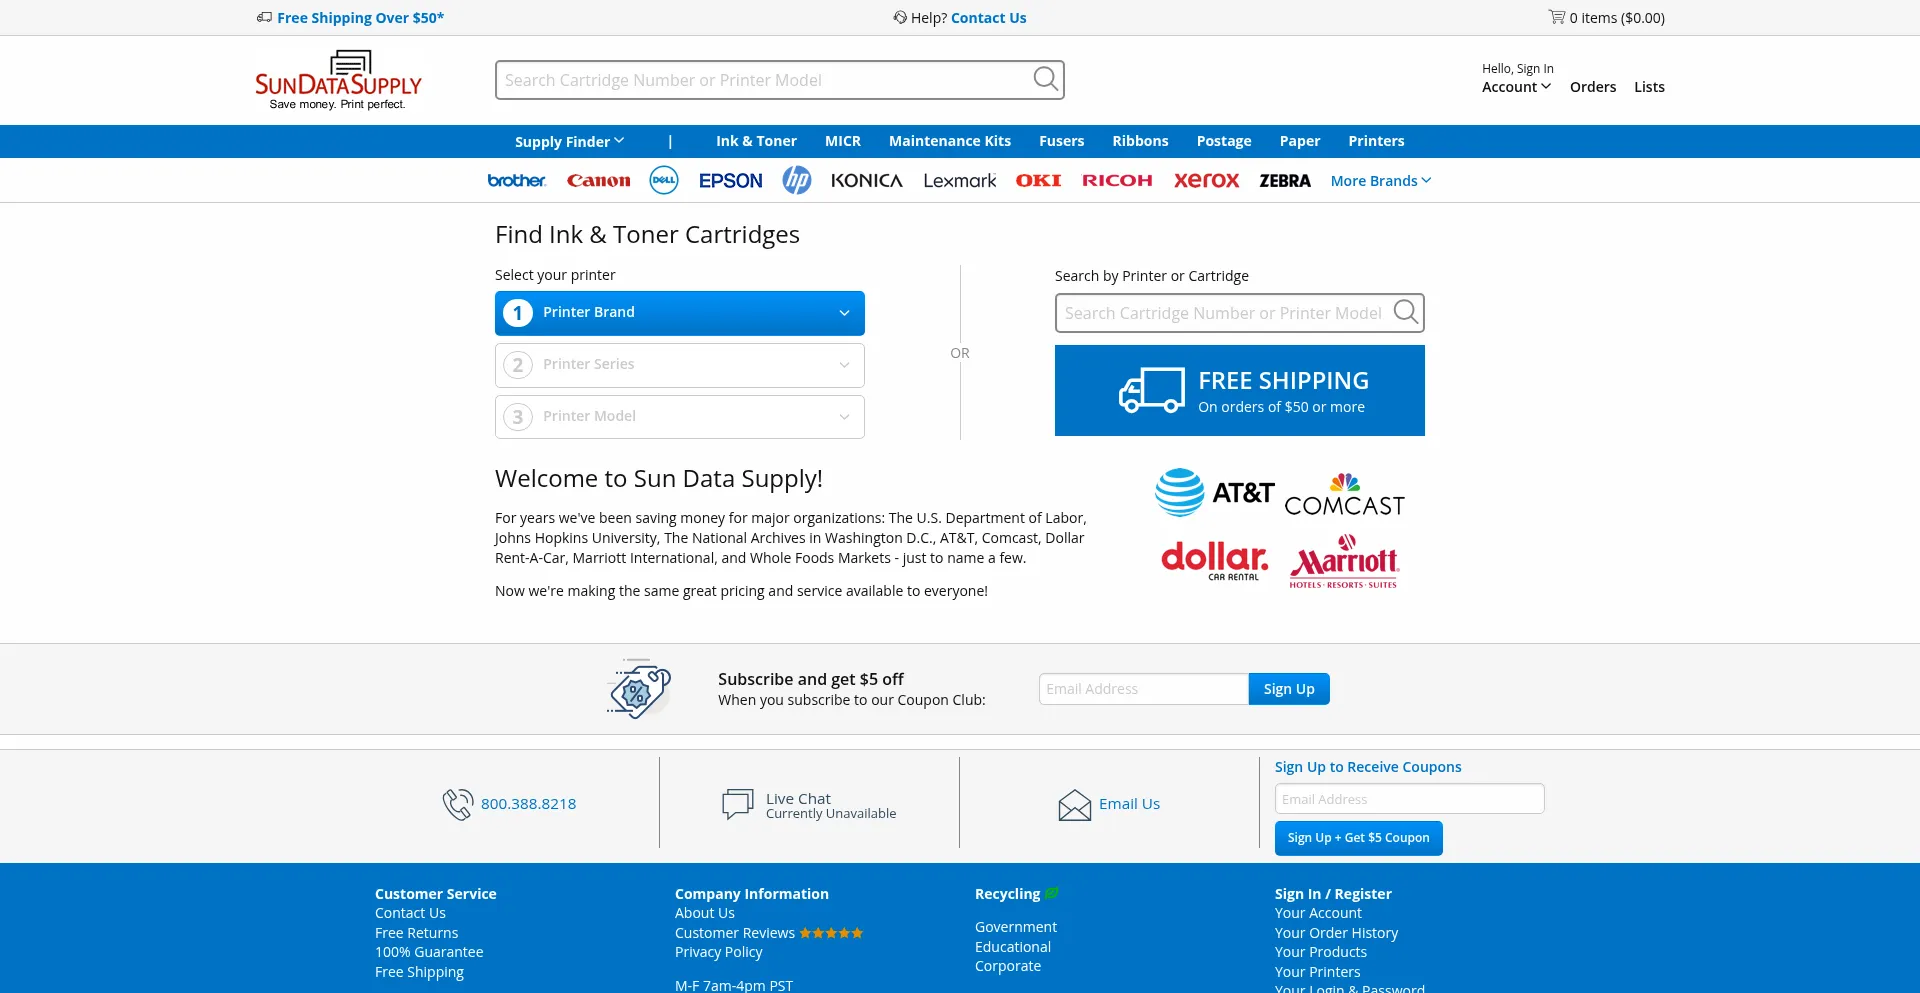This screenshot has width=1920, height=993.
Task: Open the Printer Brand dropdown
Action: point(679,313)
